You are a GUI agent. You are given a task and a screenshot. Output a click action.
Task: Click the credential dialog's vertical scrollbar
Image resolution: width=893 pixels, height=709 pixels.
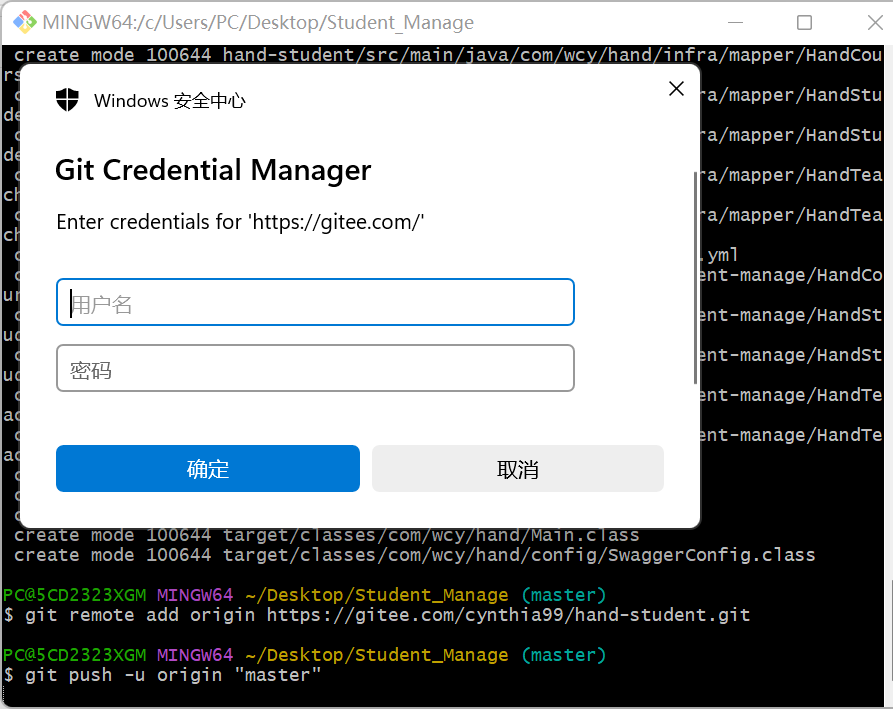point(695,278)
